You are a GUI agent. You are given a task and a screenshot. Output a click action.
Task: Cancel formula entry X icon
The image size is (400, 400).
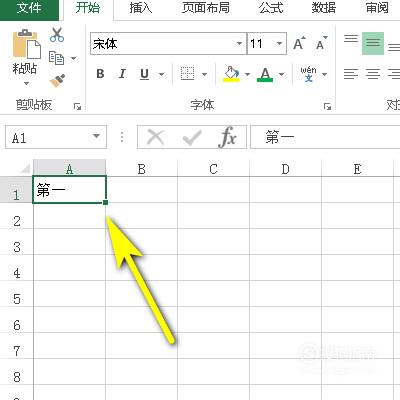(x=156, y=137)
